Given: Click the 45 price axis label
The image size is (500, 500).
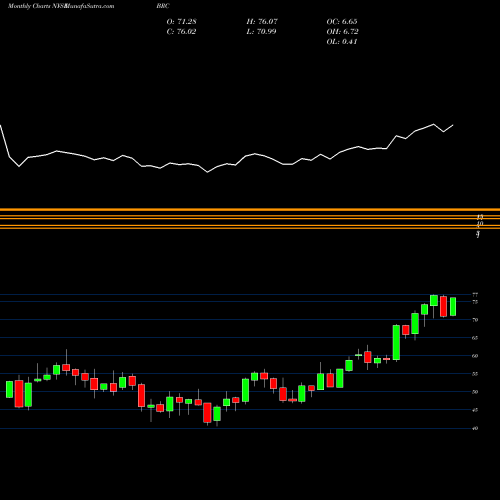Looking at the screenshot, I should click(x=475, y=410).
